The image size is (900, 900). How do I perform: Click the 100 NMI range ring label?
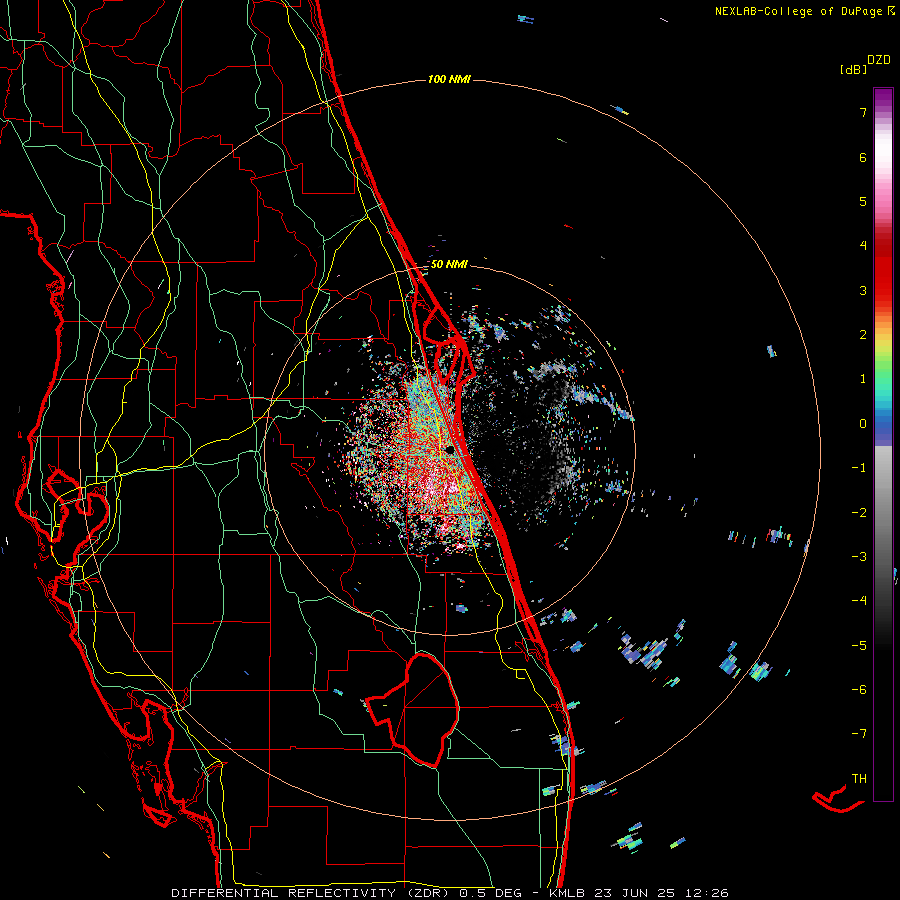449,79
